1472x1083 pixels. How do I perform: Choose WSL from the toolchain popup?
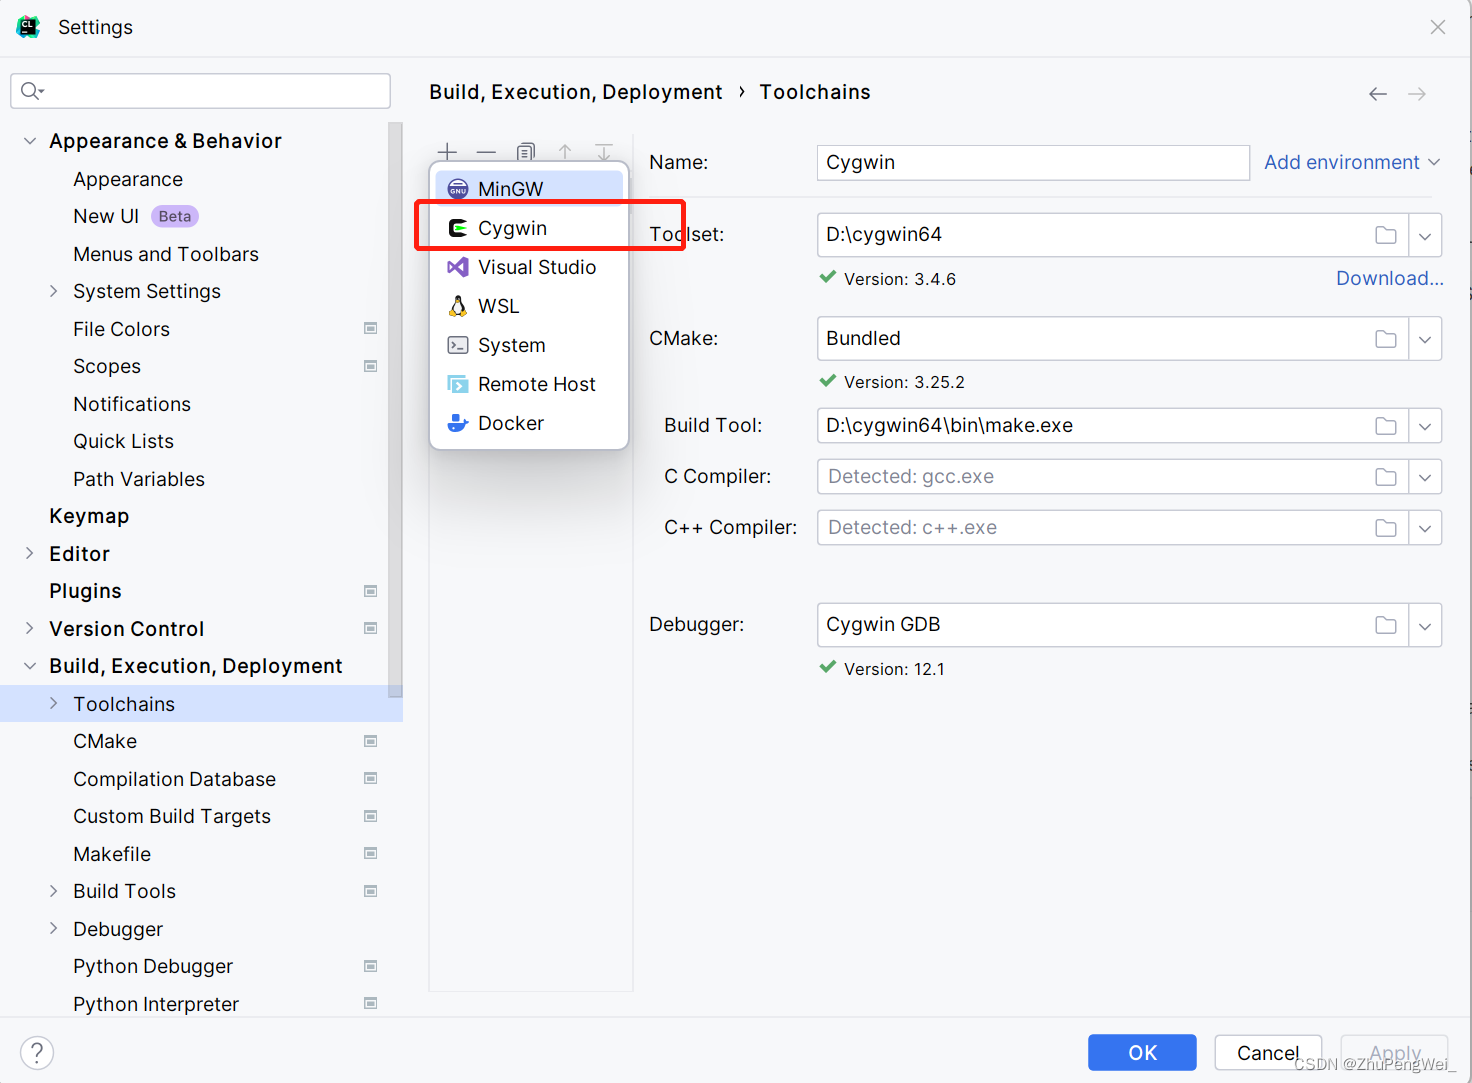click(529, 306)
